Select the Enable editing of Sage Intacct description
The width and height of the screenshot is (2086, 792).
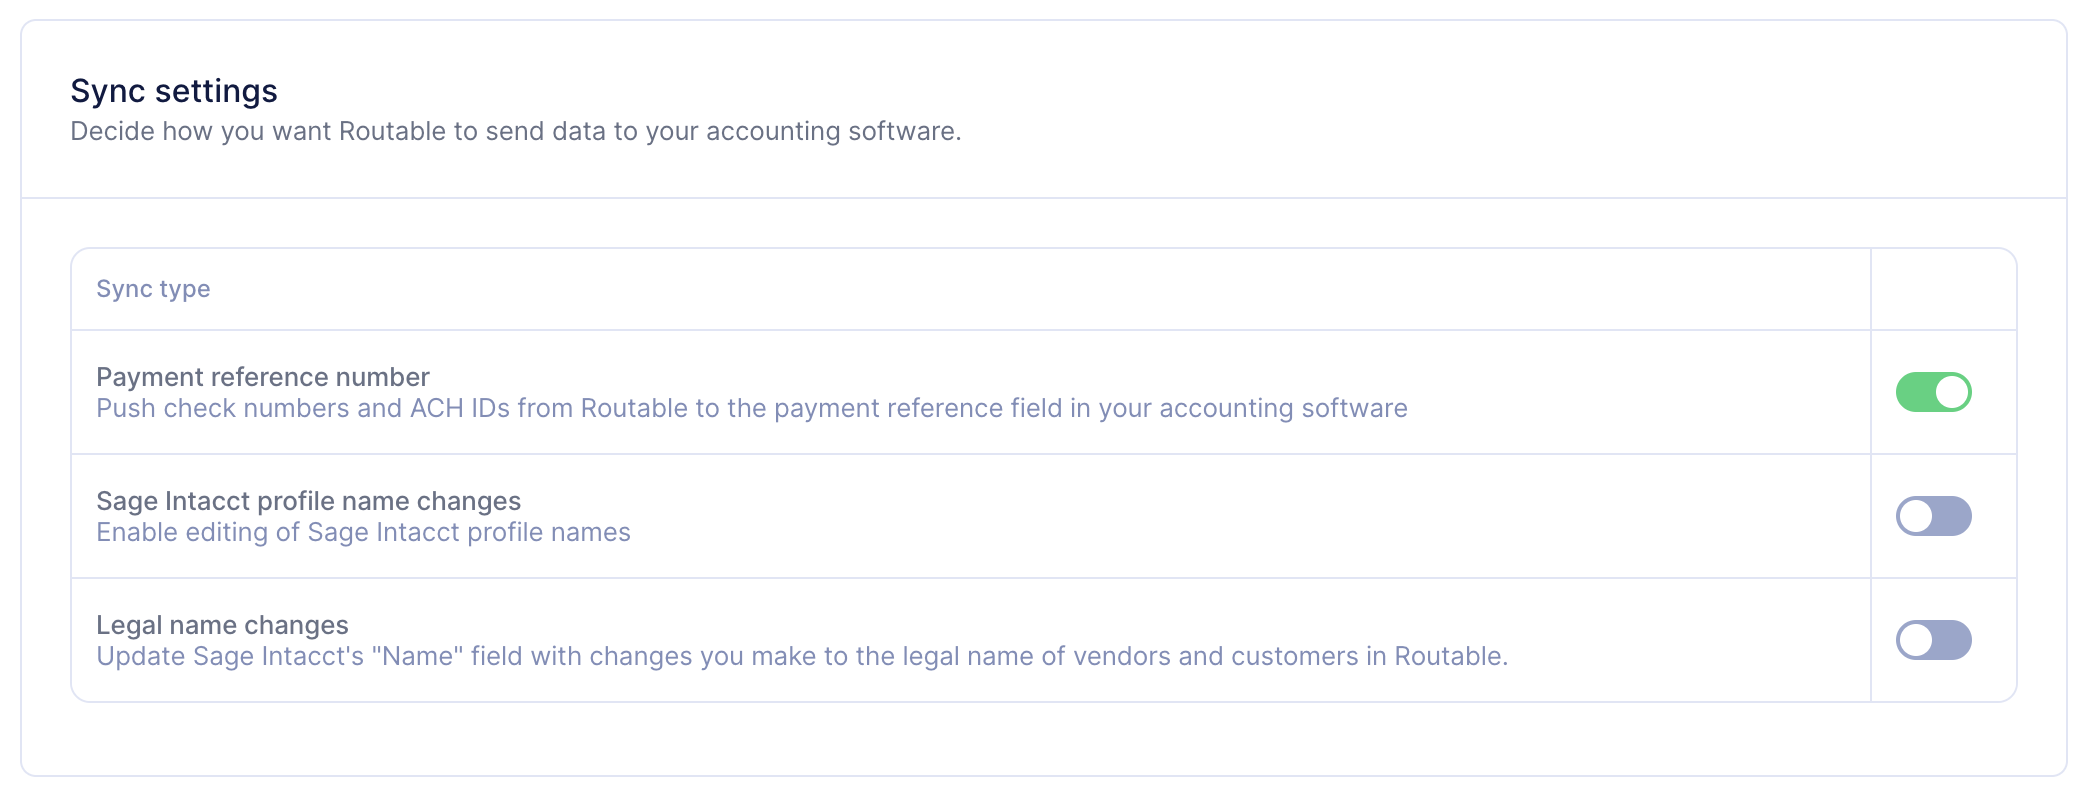pyautogui.click(x=363, y=532)
